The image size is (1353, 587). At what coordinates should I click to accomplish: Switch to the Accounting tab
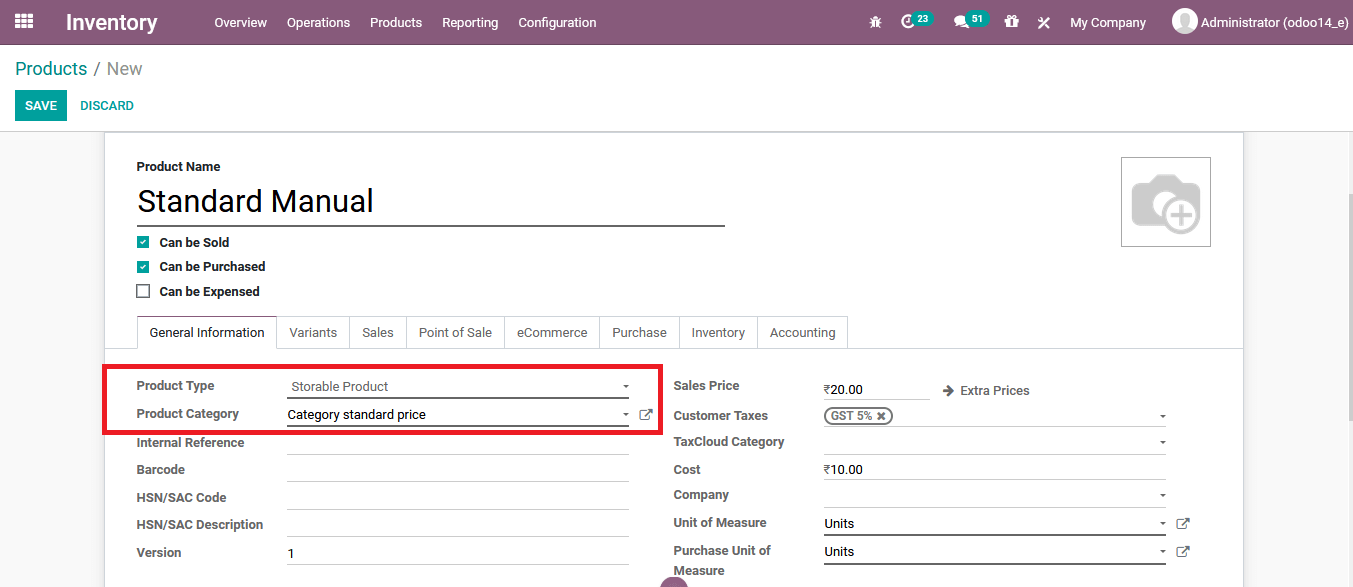802,332
